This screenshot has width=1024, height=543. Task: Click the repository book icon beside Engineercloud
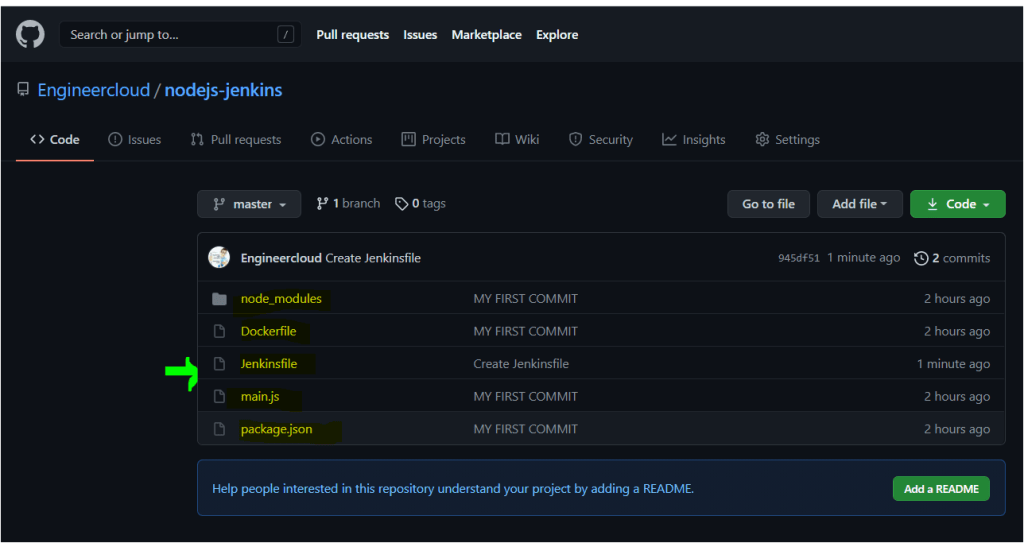24,90
